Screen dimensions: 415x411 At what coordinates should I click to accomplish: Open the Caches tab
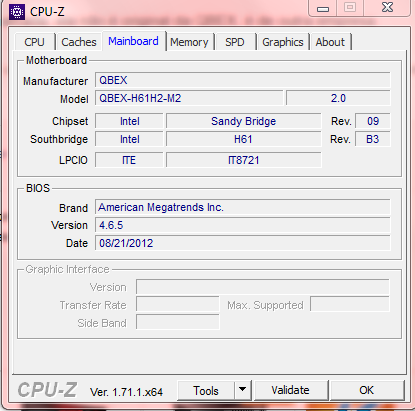(79, 42)
